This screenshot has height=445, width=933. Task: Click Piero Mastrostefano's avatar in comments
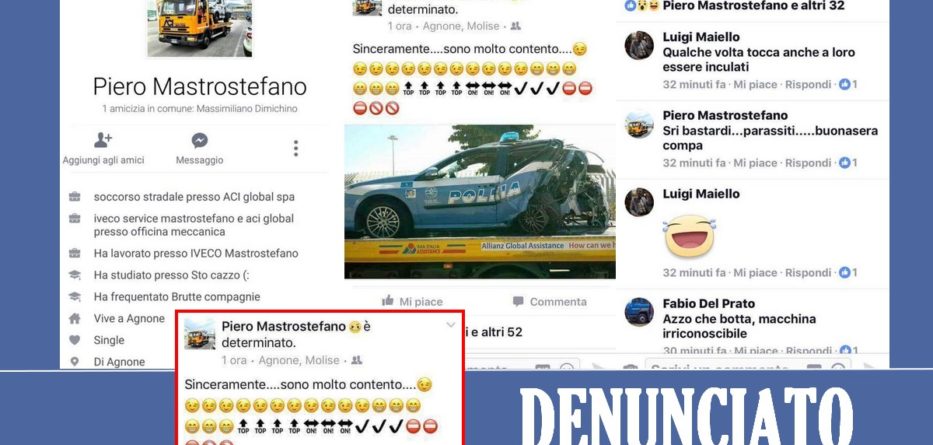click(x=639, y=124)
